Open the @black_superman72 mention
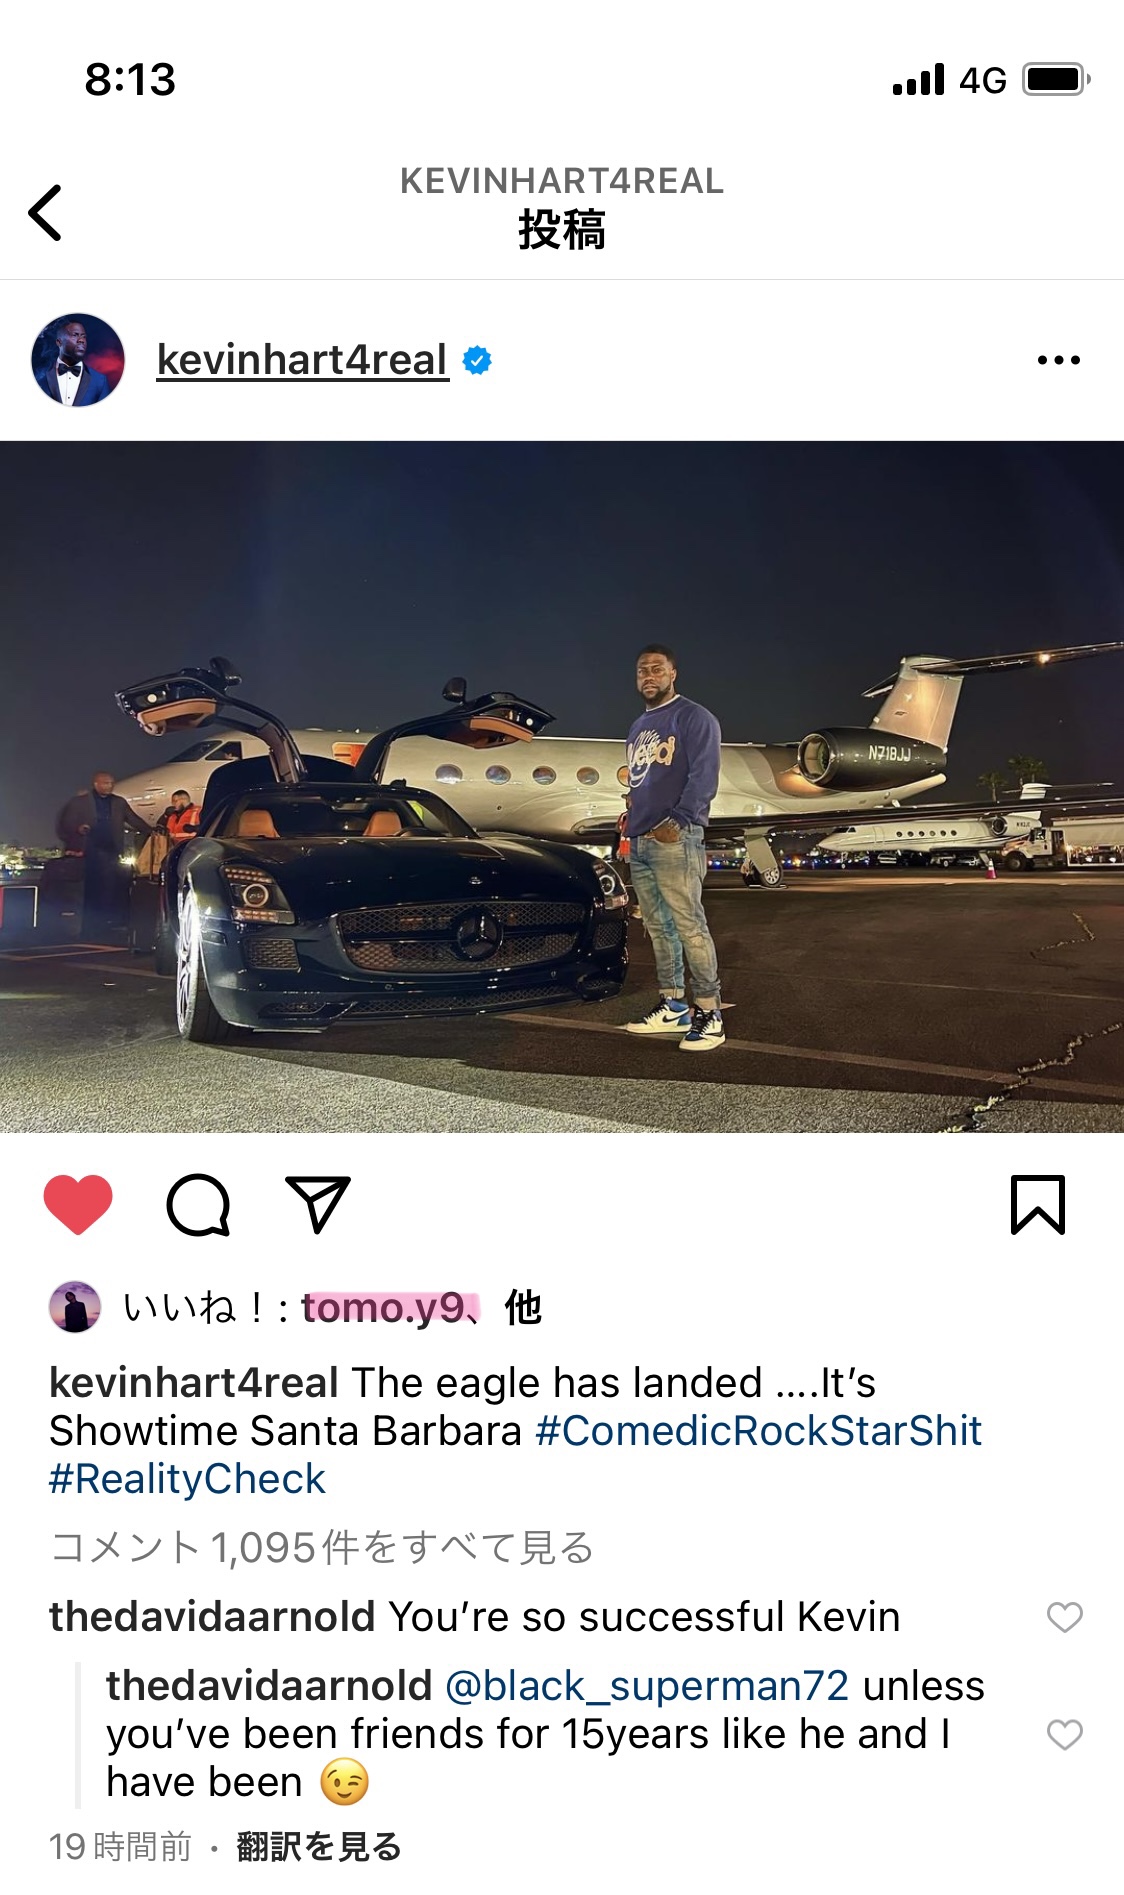This screenshot has height=1895, width=1124. (x=647, y=1686)
